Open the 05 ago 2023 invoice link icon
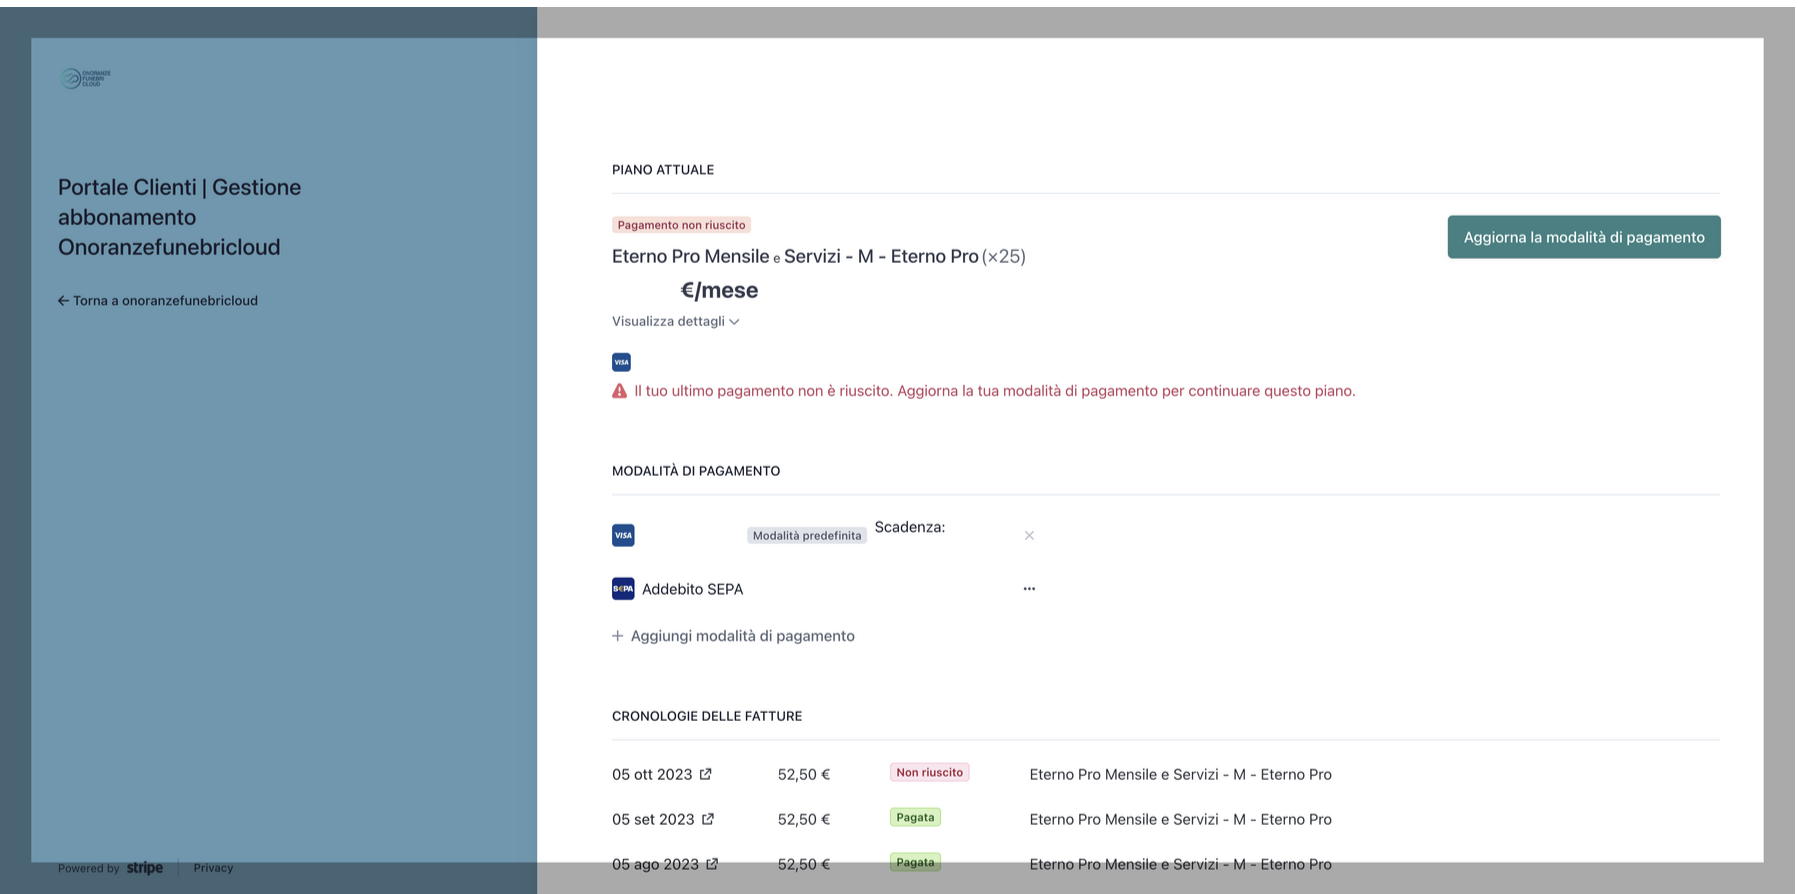This screenshot has height=894, width=1798. pos(712,864)
